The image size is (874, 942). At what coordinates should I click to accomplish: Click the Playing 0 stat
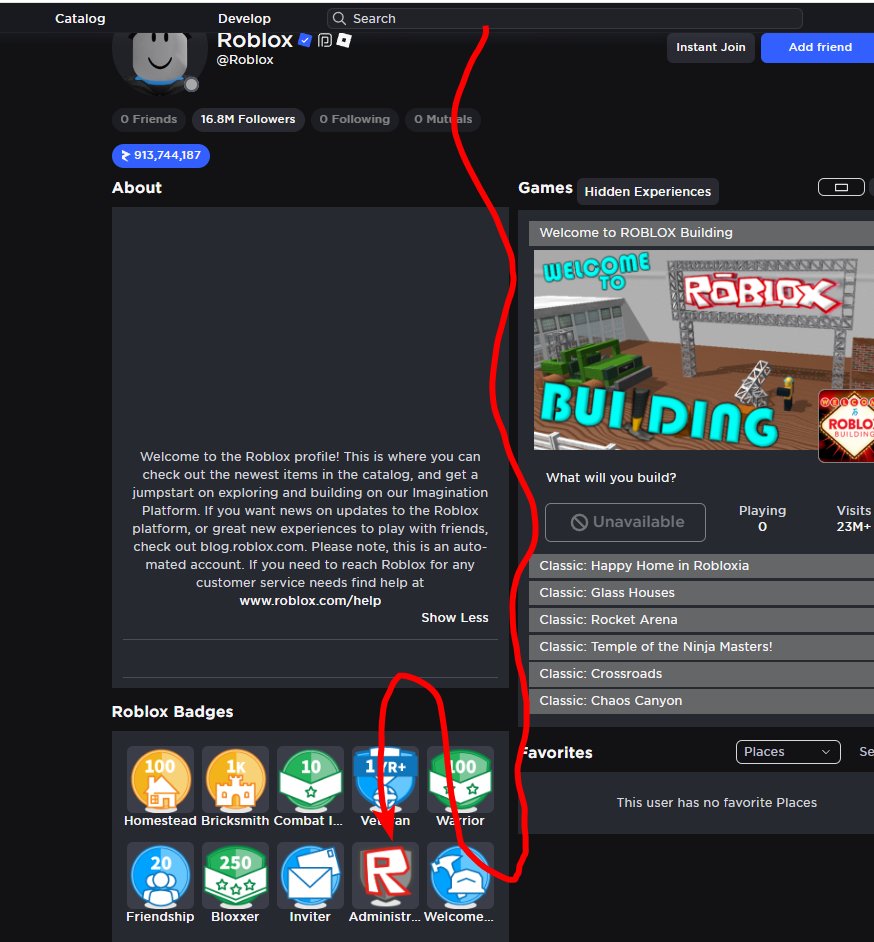pos(762,518)
